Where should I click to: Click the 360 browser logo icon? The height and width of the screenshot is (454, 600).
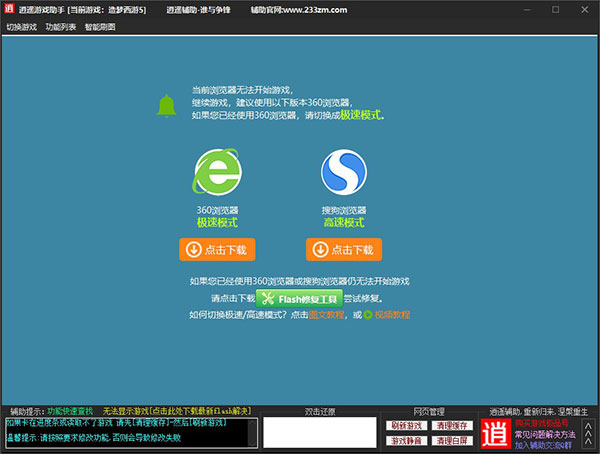tap(217, 174)
